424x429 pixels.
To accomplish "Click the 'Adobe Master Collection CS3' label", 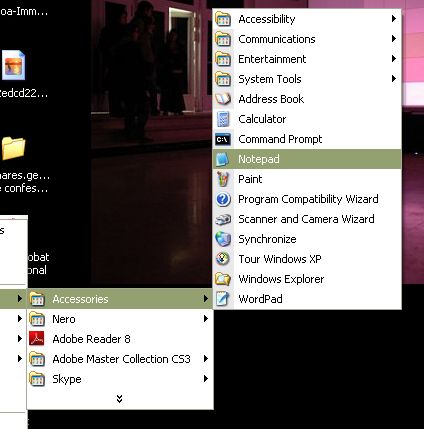I will (x=121, y=359).
